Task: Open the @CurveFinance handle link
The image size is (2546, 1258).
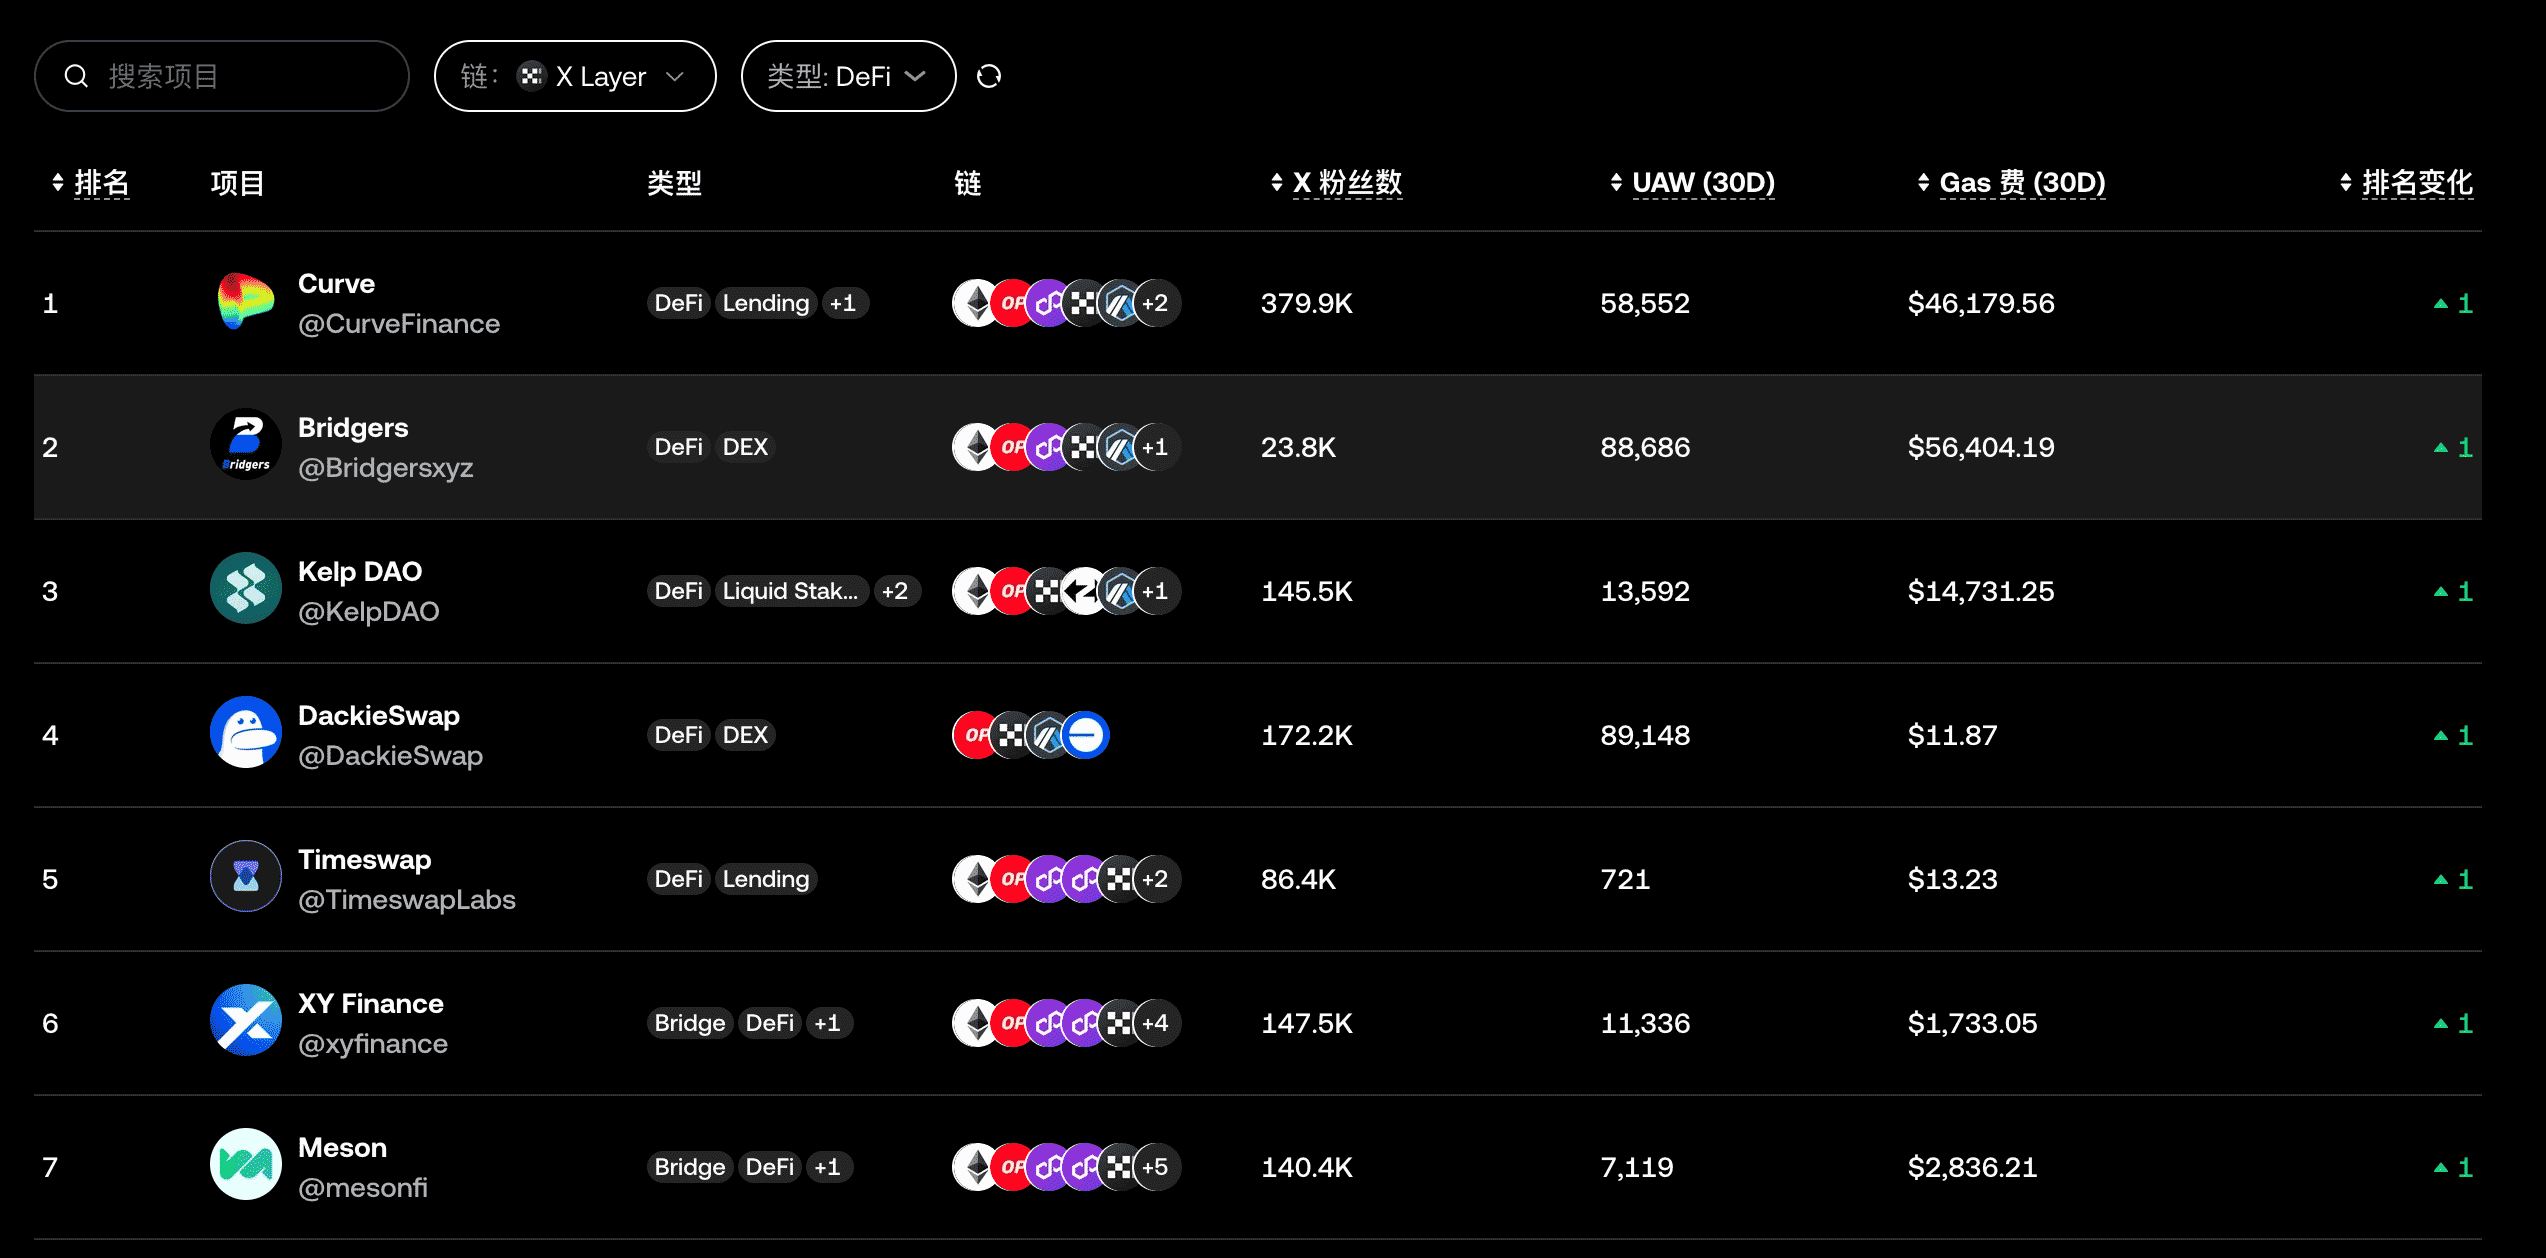Action: point(399,324)
